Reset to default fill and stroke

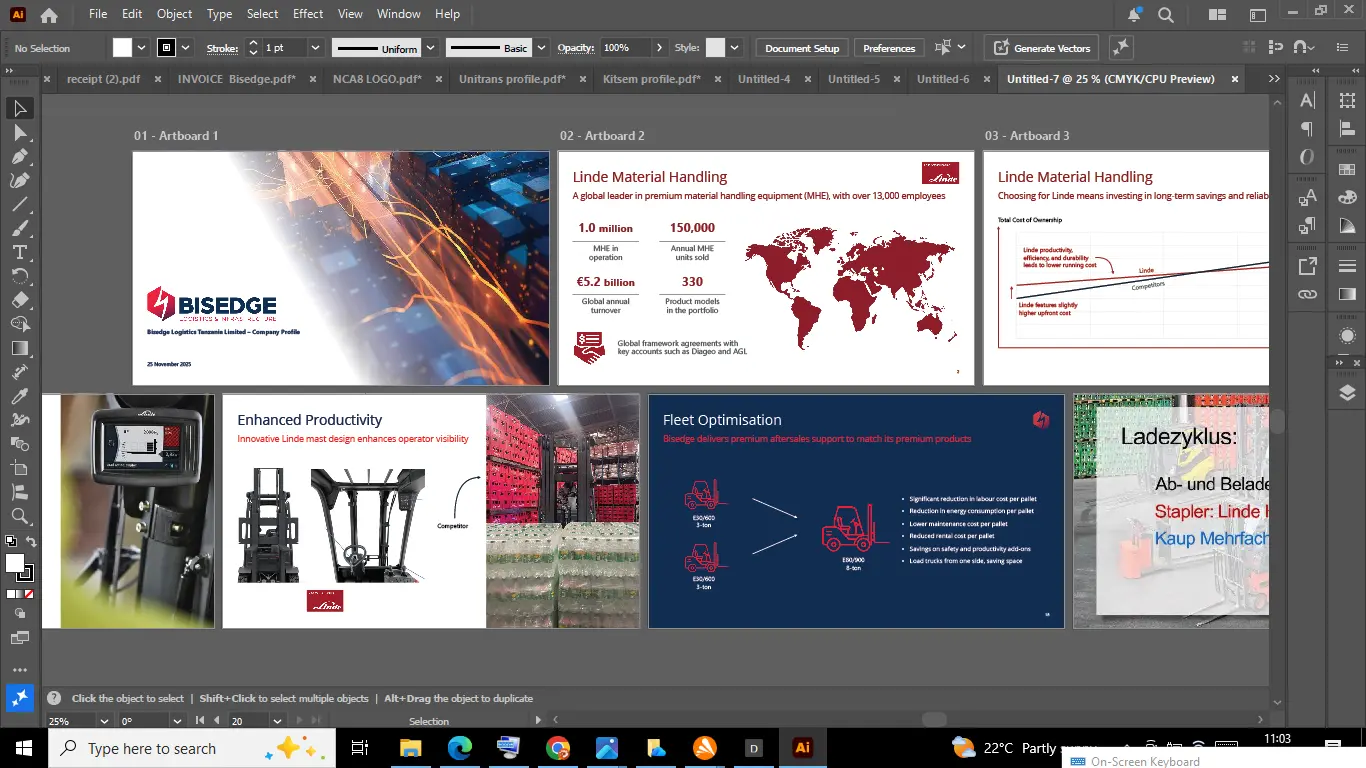(x=11, y=542)
